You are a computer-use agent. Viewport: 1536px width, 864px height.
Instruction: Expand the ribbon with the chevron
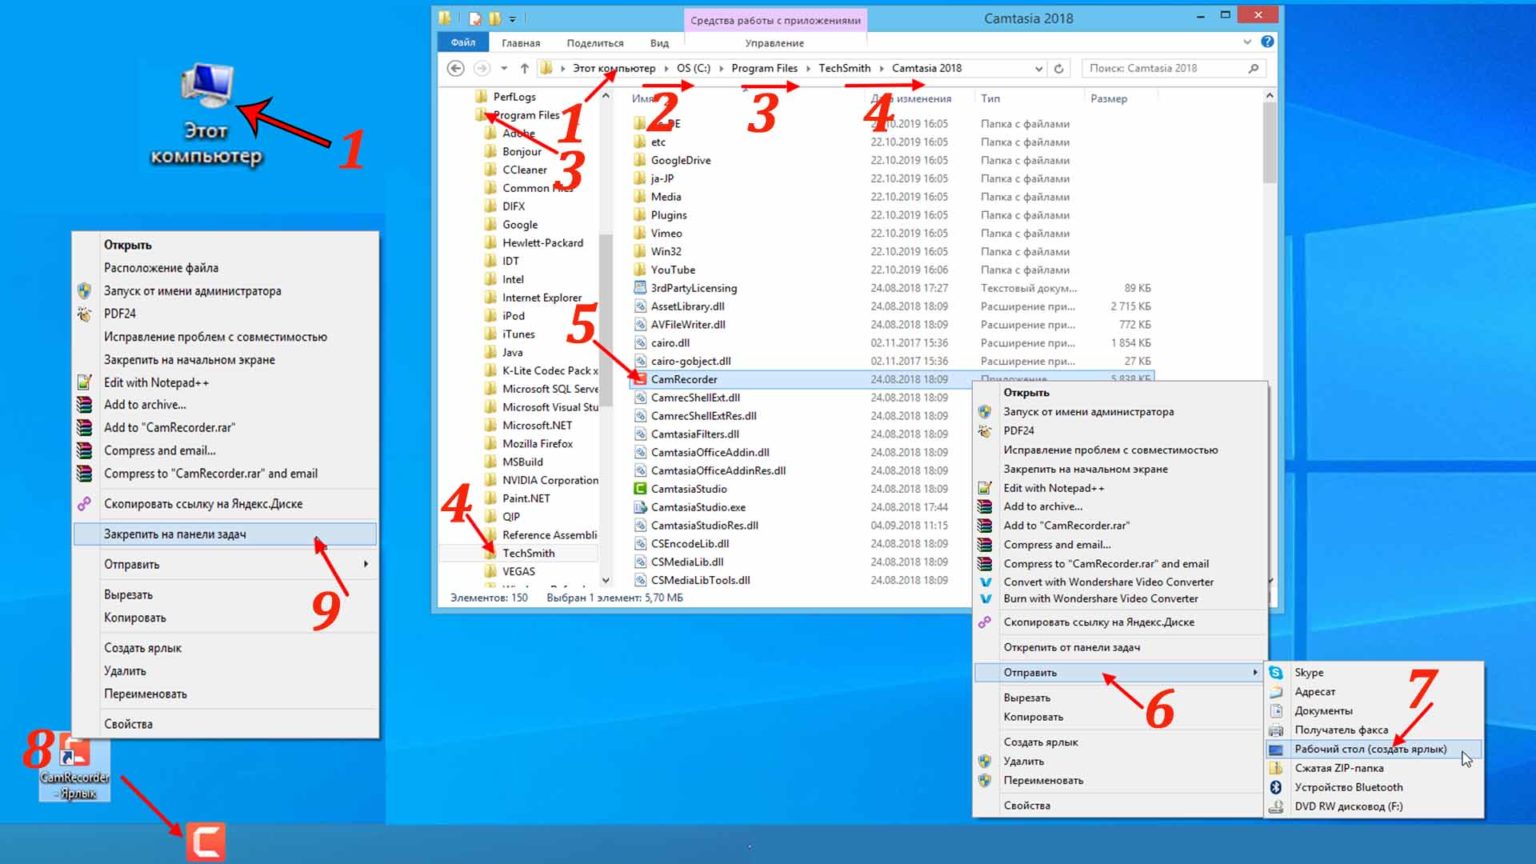pos(1247,42)
